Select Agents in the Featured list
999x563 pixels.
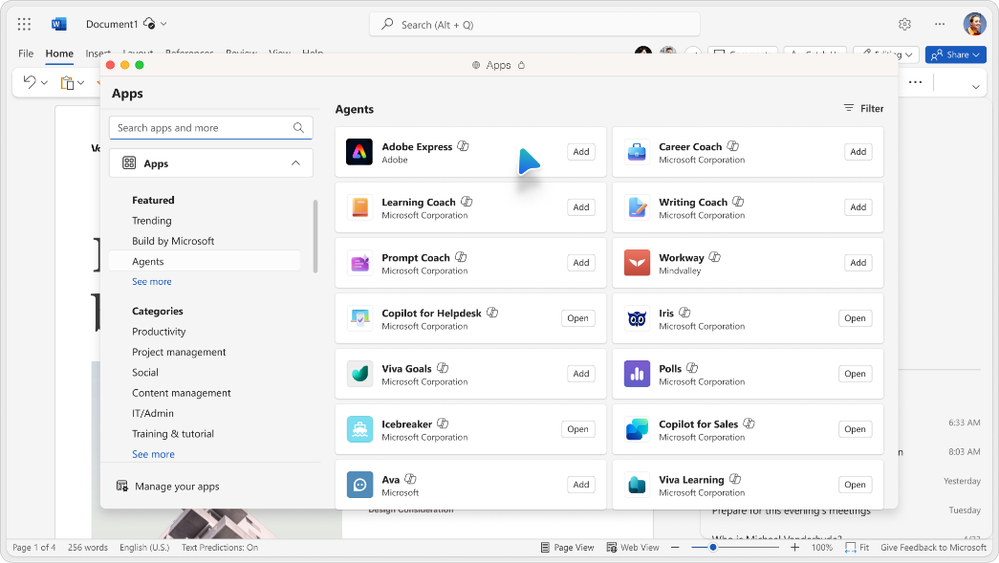click(148, 261)
